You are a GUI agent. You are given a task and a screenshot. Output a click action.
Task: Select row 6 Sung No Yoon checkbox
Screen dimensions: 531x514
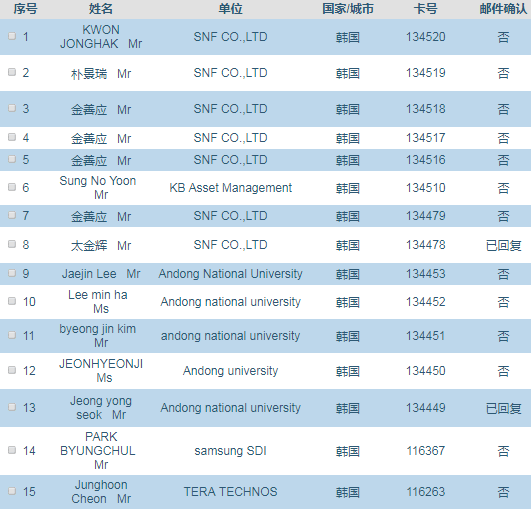(x=12, y=187)
